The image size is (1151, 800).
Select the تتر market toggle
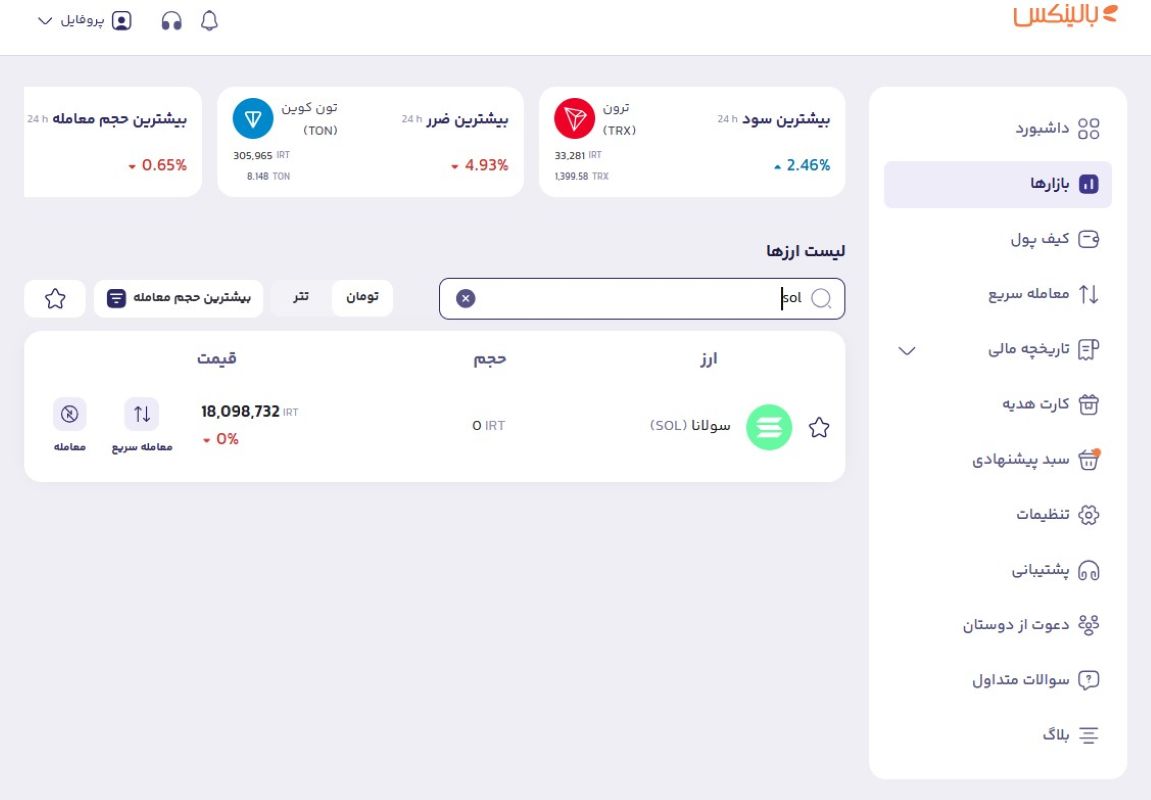point(301,299)
